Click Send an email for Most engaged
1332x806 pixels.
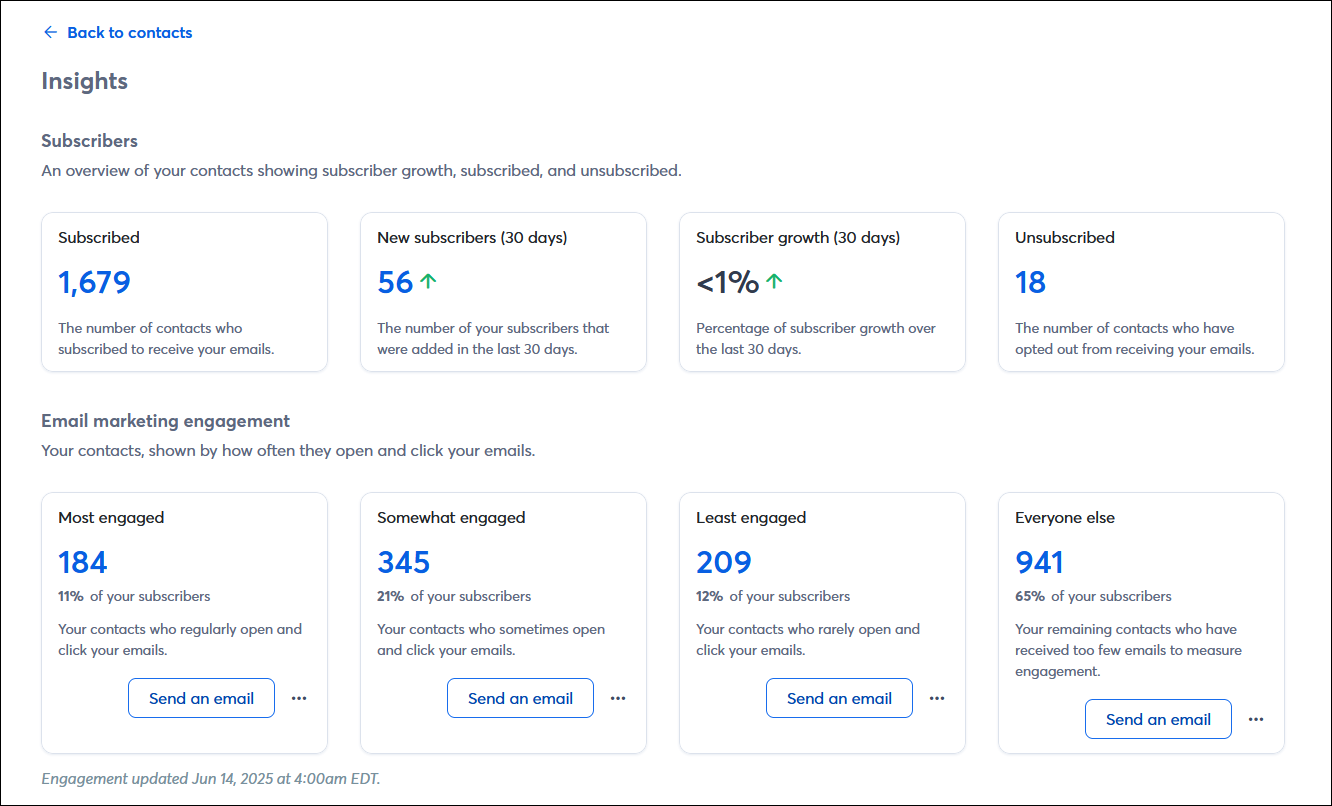201,697
